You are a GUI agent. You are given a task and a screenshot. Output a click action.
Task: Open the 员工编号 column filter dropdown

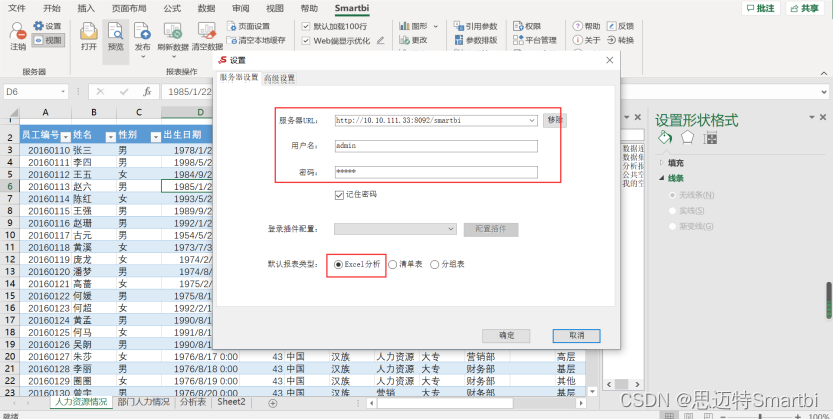(x=65, y=136)
